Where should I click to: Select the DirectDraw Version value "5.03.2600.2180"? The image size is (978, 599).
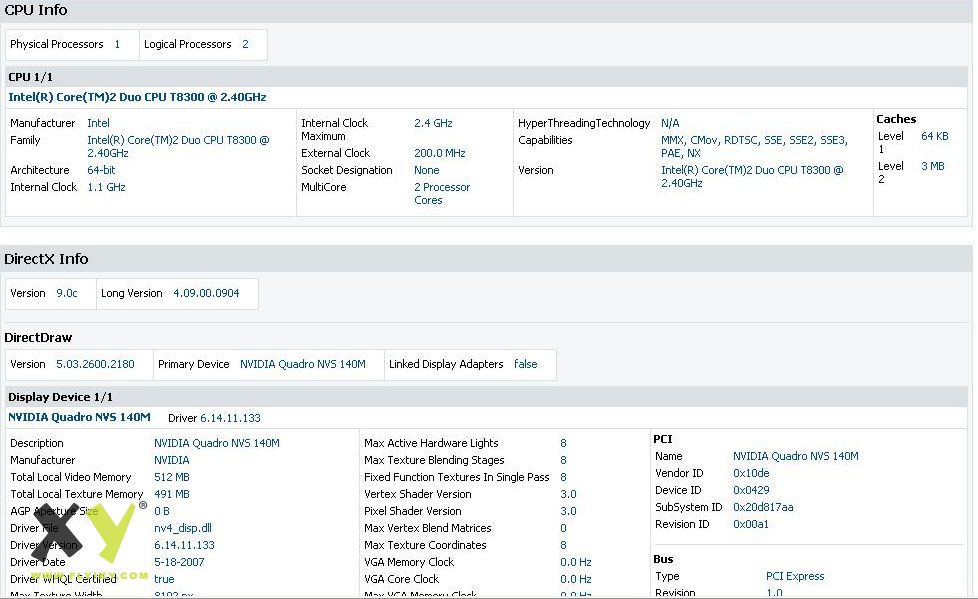point(95,364)
